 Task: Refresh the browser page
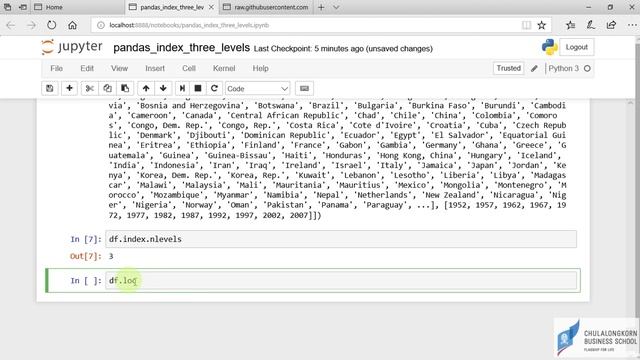pos(51,25)
